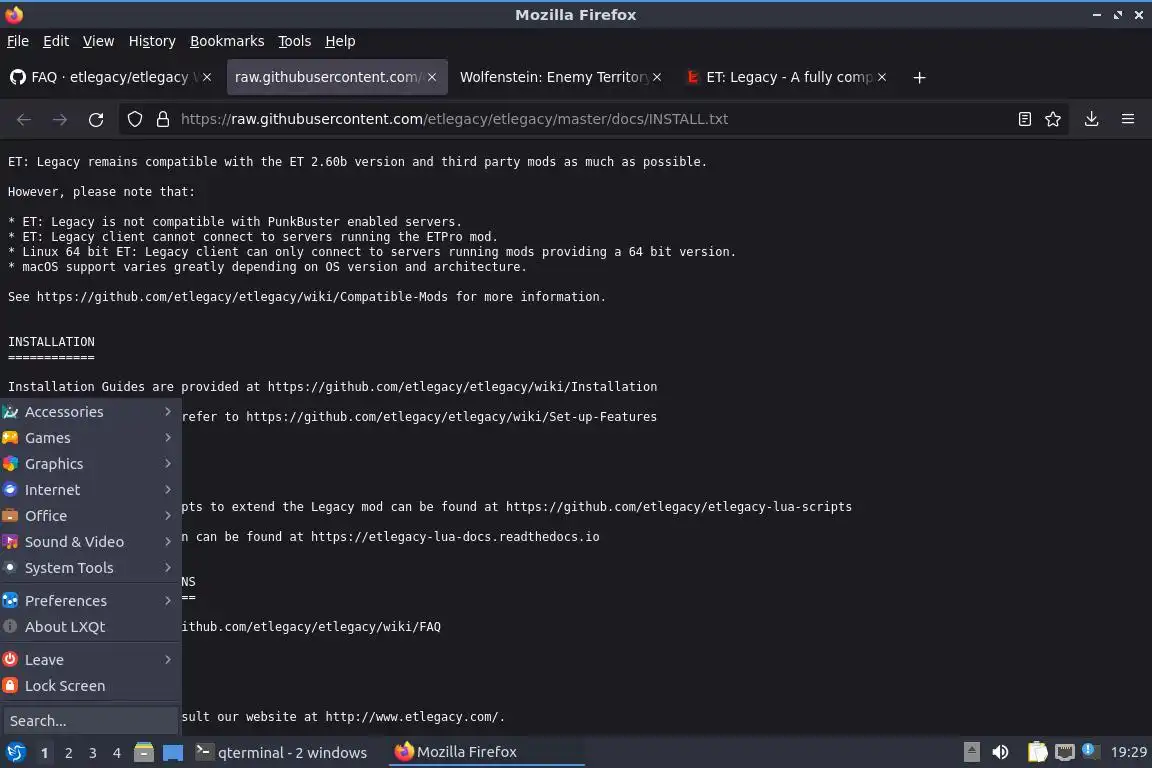Switch to virtual desktop 1
The width and height of the screenshot is (1152, 768).
pyautogui.click(x=45, y=753)
